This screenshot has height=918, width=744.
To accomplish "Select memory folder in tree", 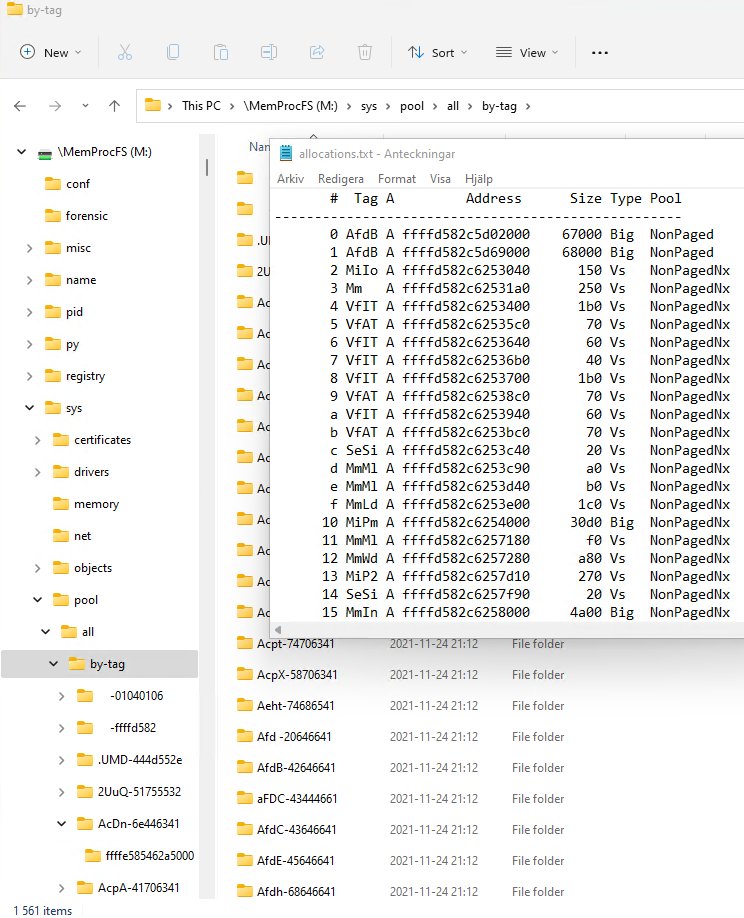I will [96, 504].
